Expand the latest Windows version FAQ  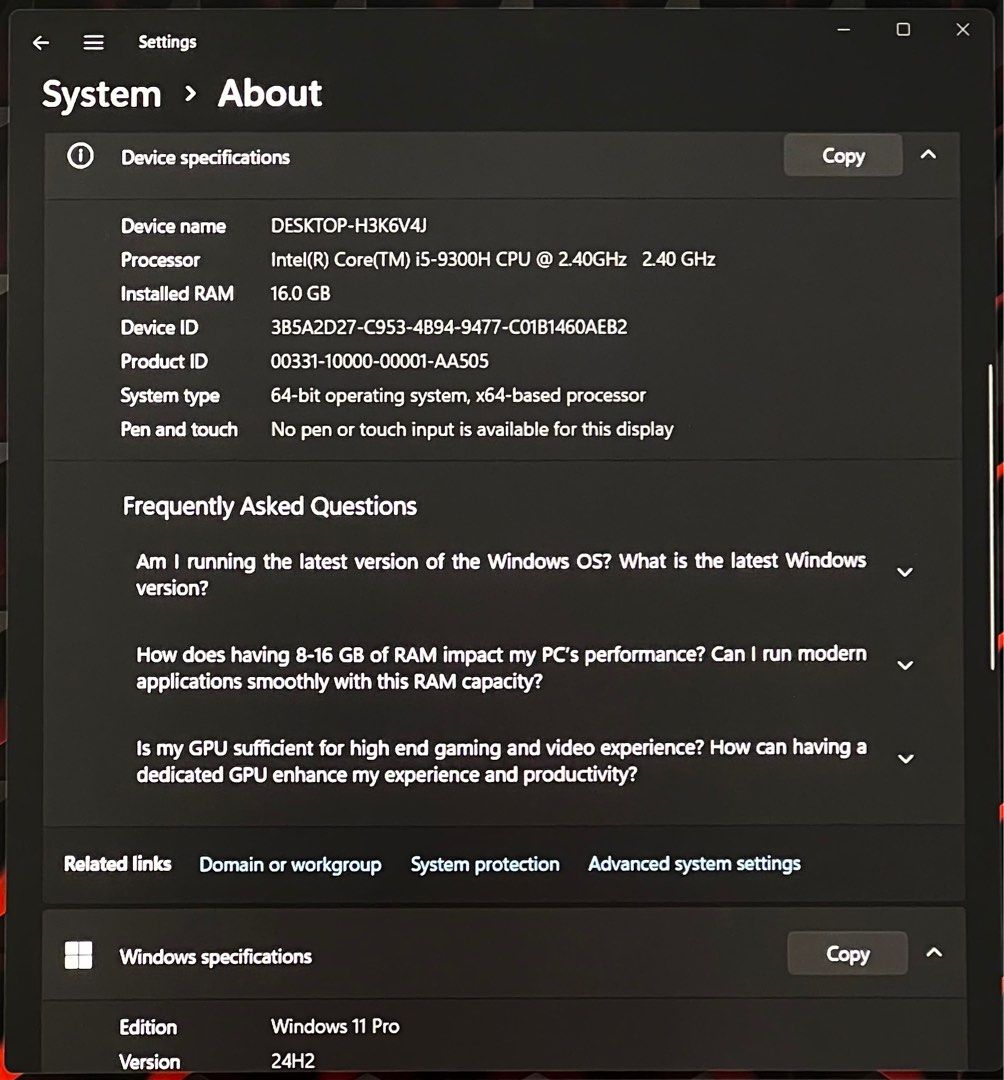[905, 572]
